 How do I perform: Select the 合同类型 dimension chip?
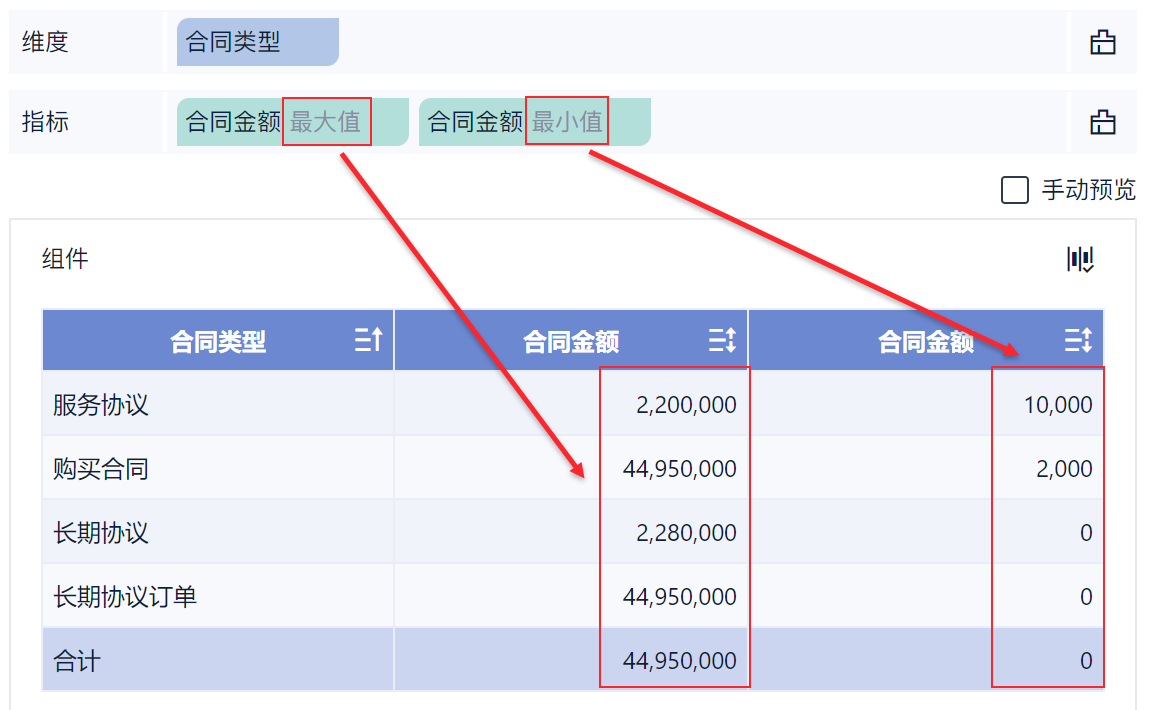click(257, 42)
